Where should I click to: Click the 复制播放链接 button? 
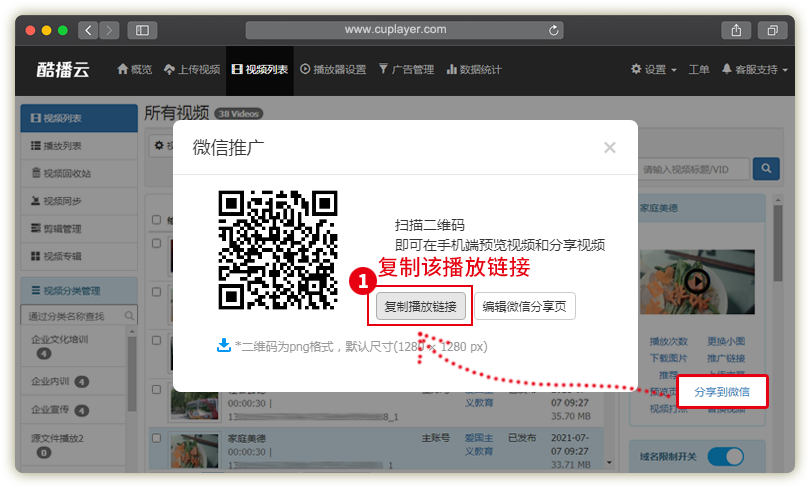tap(420, 306)
